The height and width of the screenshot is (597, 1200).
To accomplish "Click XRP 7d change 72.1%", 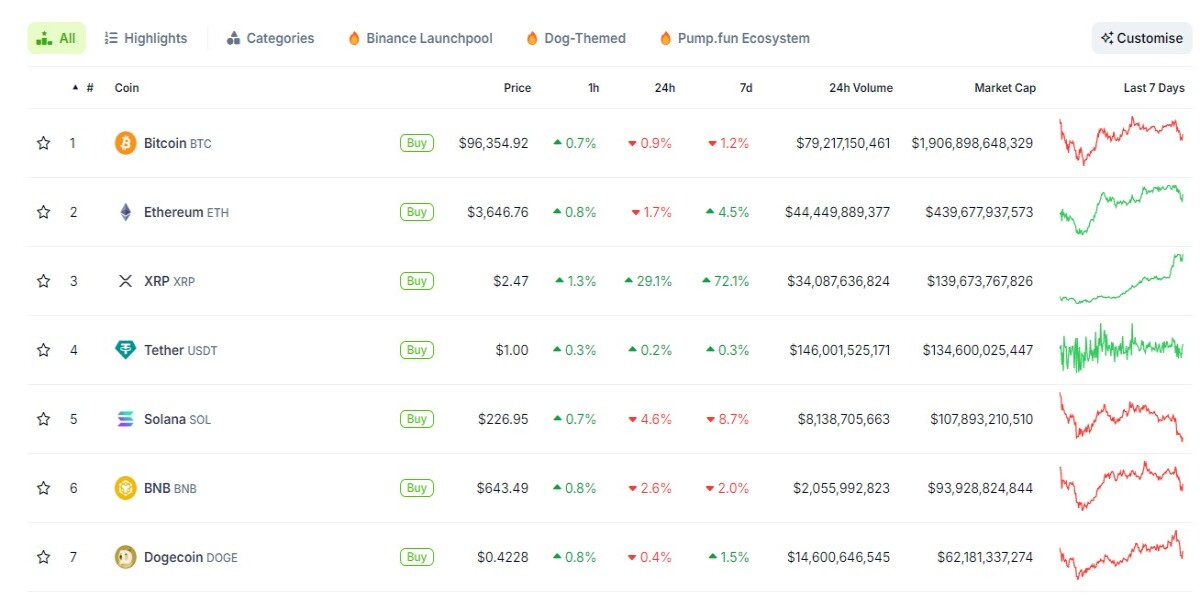I will [726, 281].
